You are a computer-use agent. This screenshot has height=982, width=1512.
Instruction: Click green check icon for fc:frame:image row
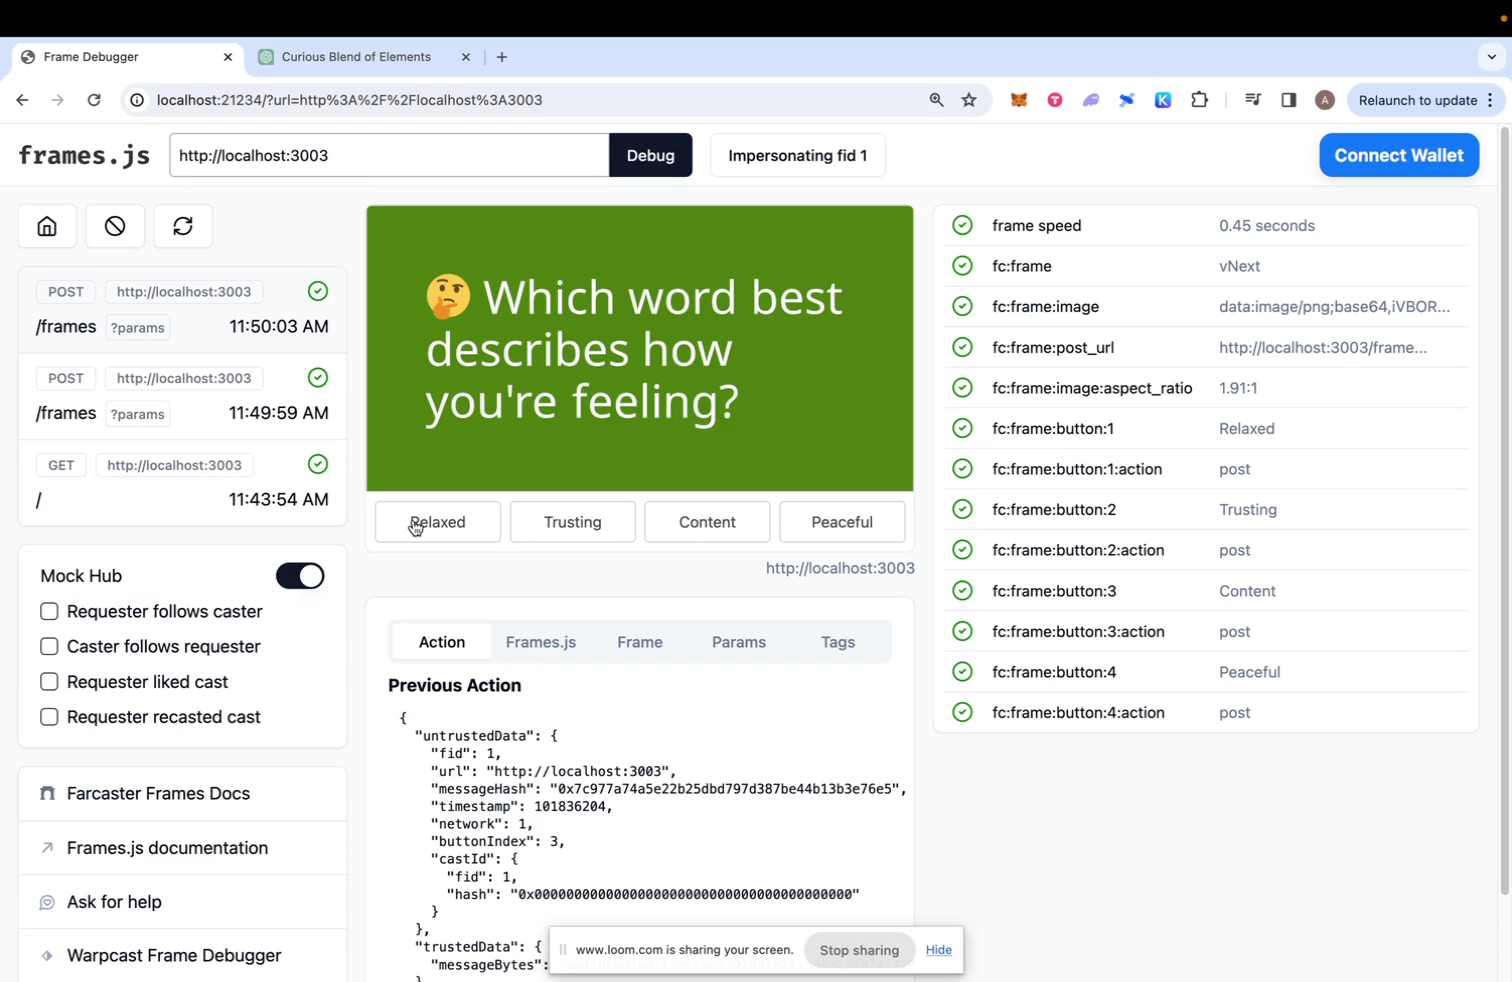click(x=962, y=306)
